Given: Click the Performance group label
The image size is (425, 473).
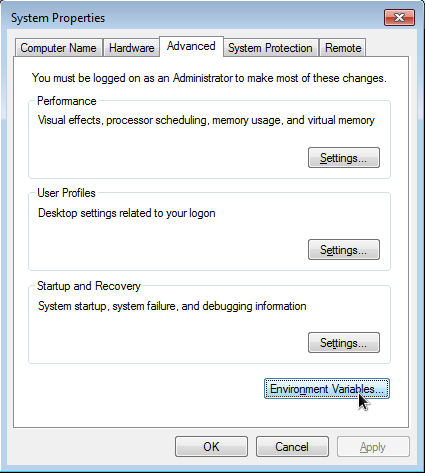Looking at the screenshot, I should (67, 101).
